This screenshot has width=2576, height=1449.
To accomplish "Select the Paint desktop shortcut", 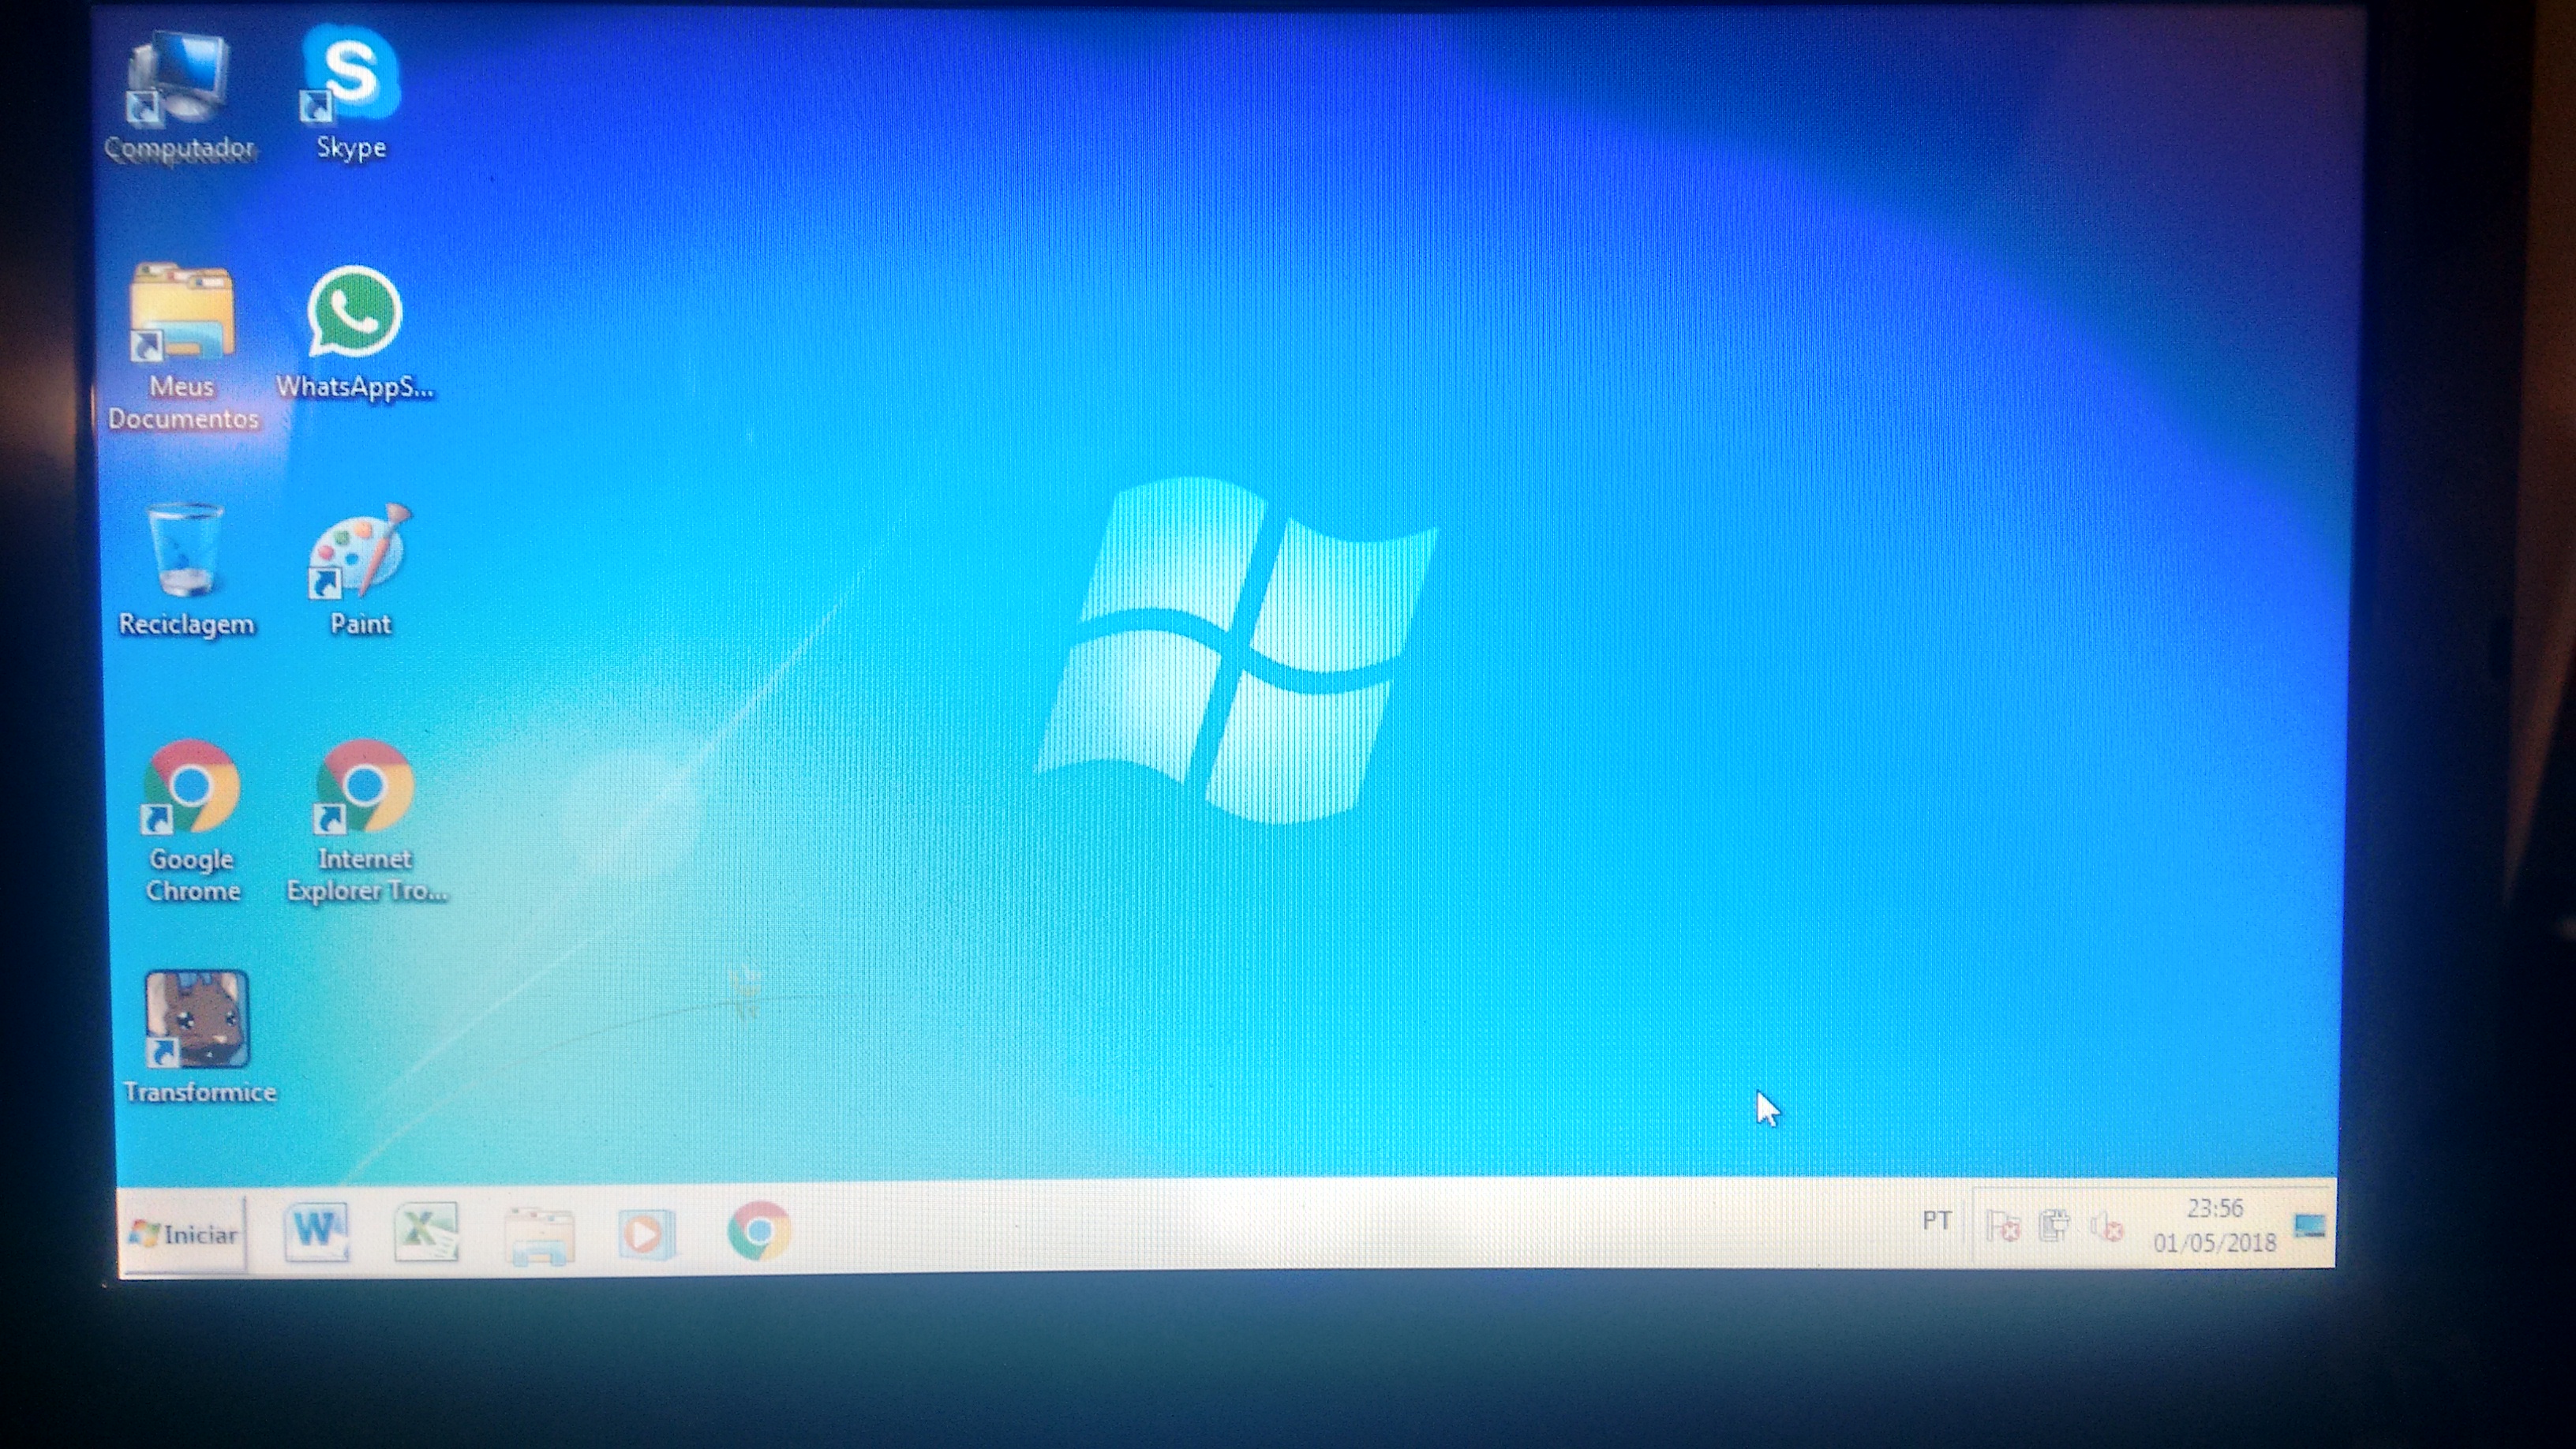I will (x=360, y=570).
